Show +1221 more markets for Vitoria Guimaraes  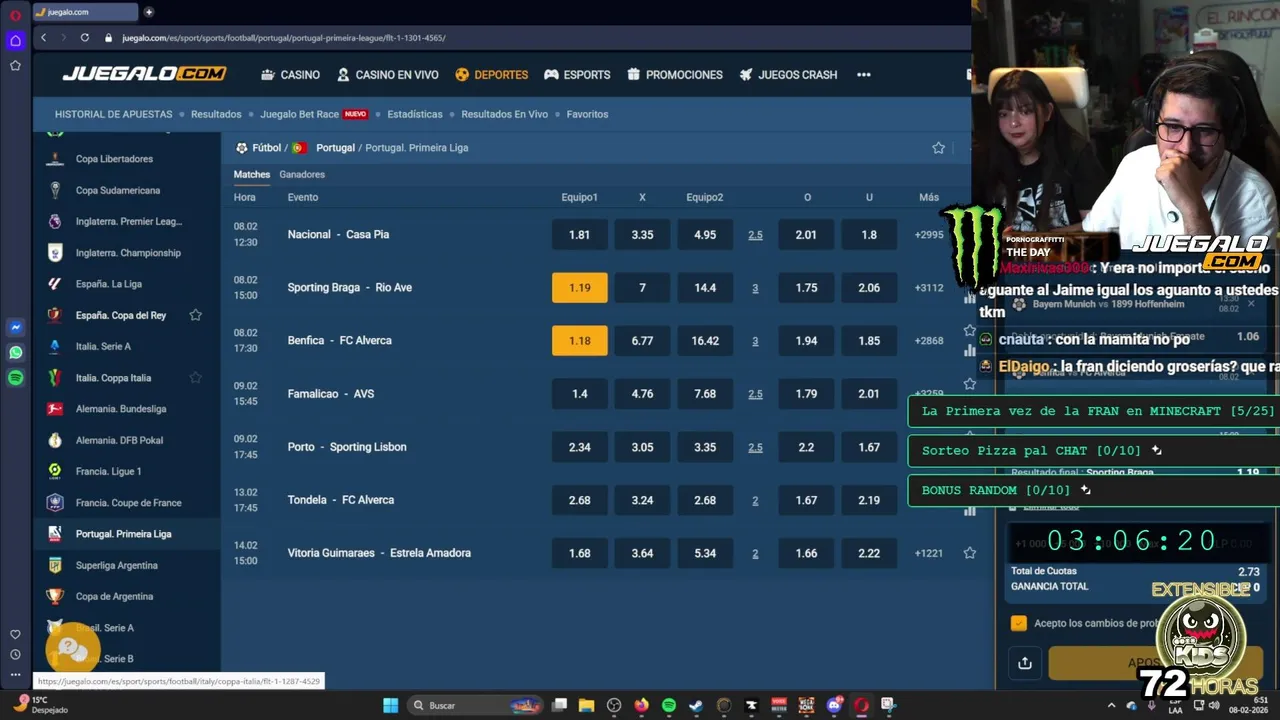[929, 553]
